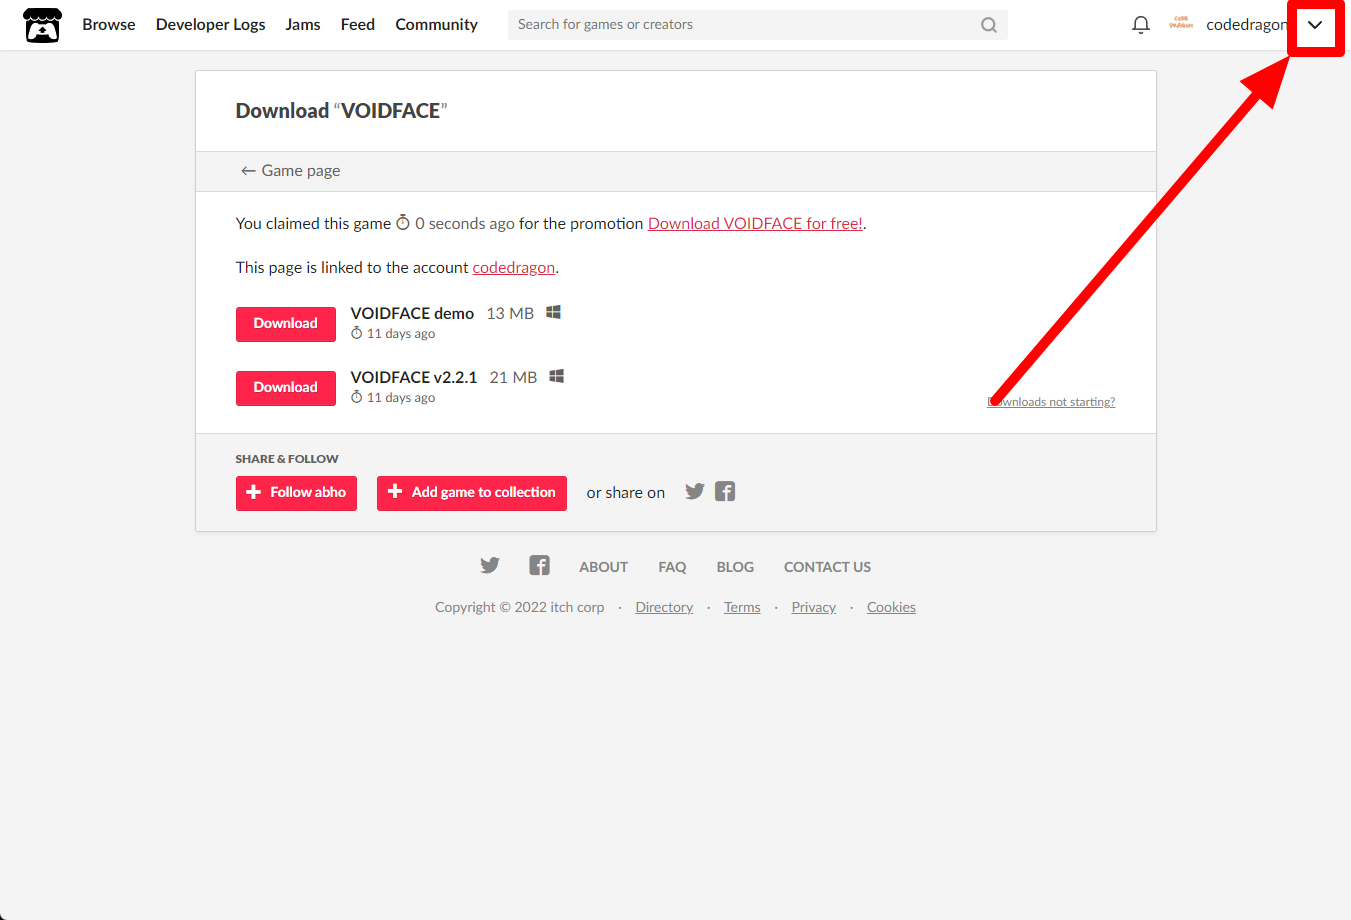Open CONTACT US footer link

827,567
